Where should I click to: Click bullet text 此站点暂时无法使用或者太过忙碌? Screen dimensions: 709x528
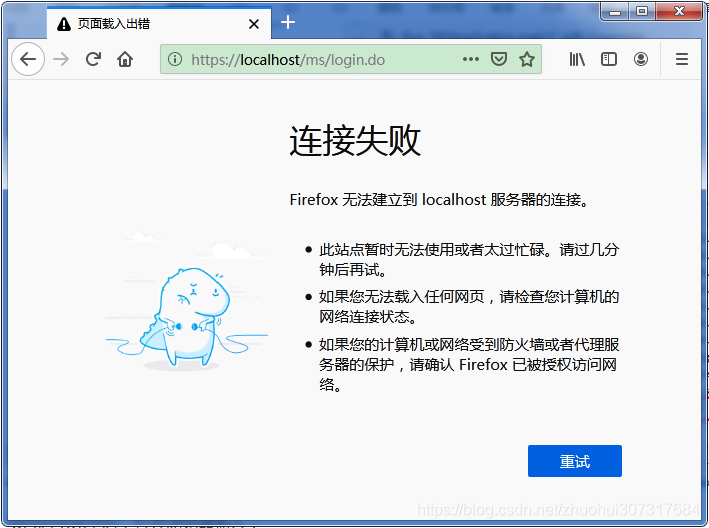(x=469, y=259)
